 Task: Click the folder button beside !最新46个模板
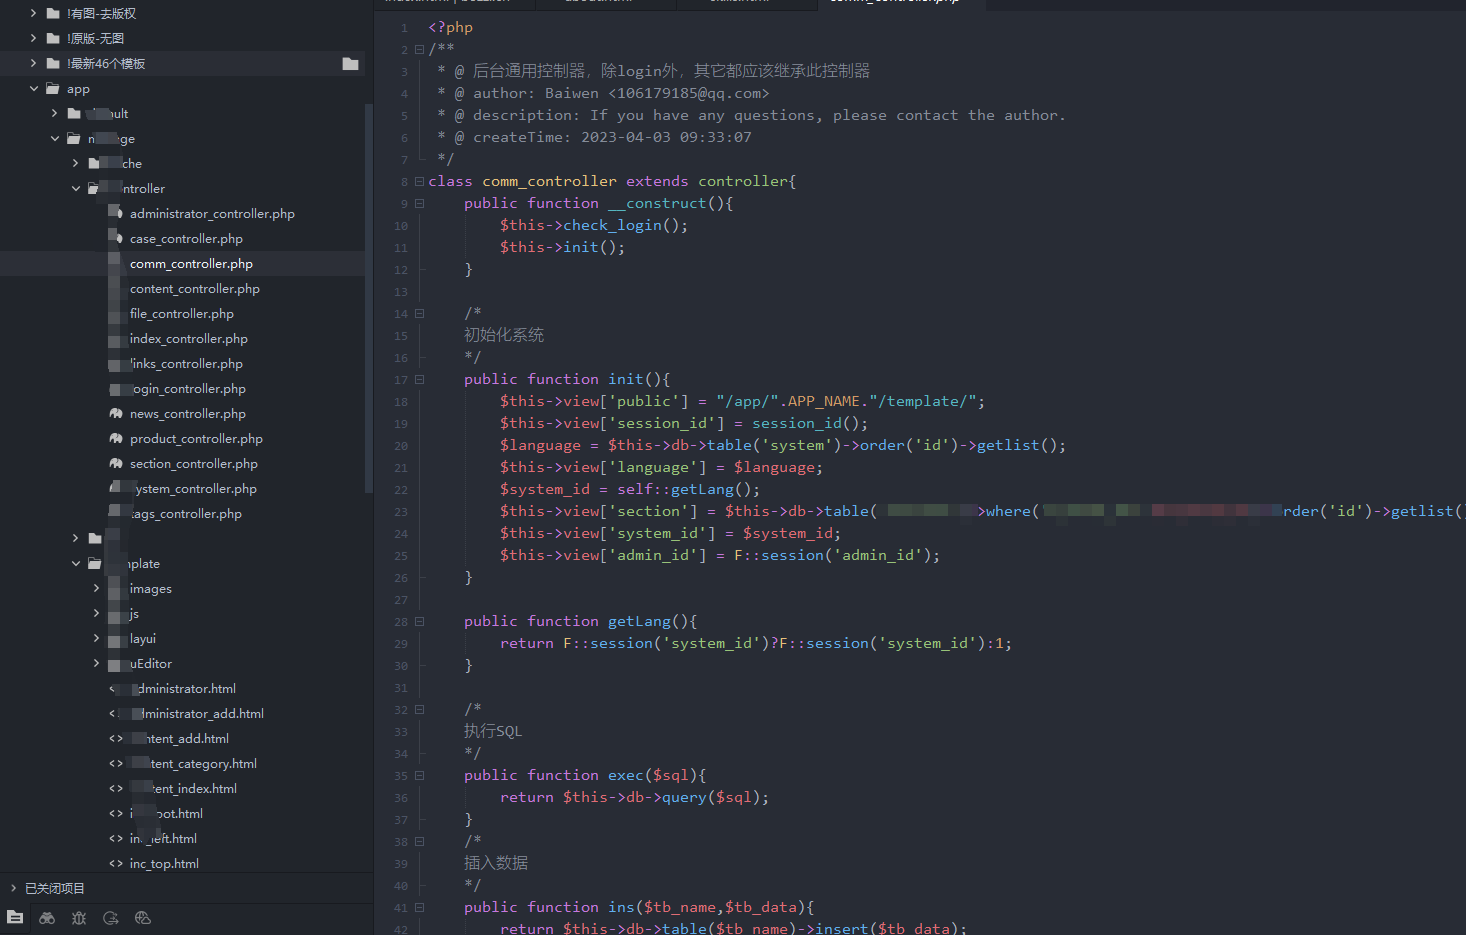tap(350, 63)
